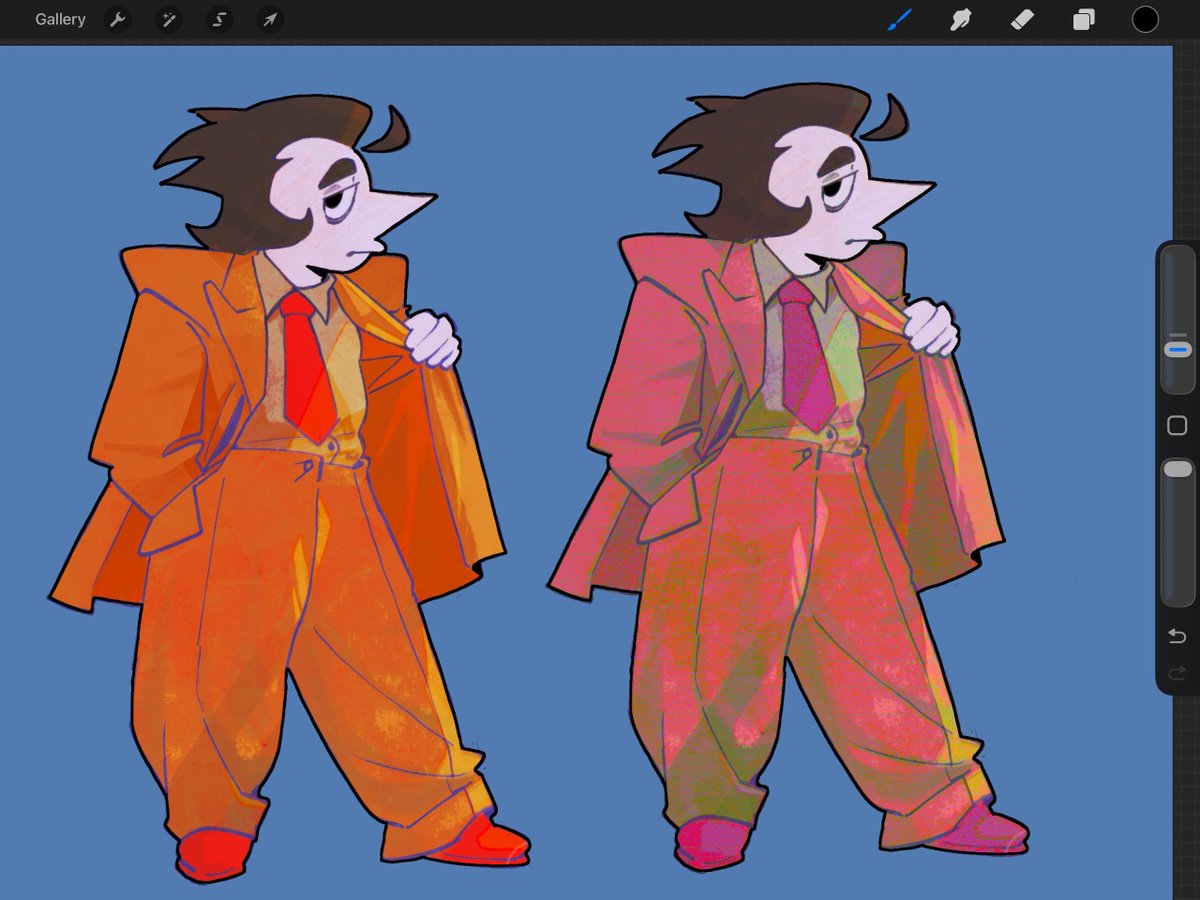Activate the Selection tool
This screenshot has height=900, width=1200.
tap(219, 19)
